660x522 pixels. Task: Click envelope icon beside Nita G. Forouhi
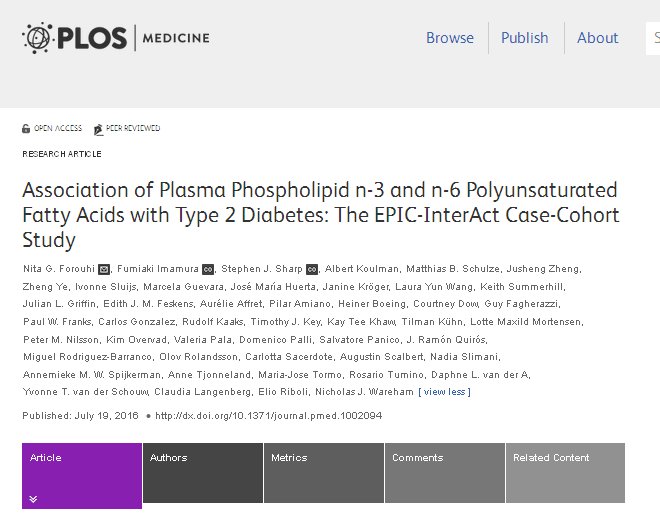coord(105,269)
